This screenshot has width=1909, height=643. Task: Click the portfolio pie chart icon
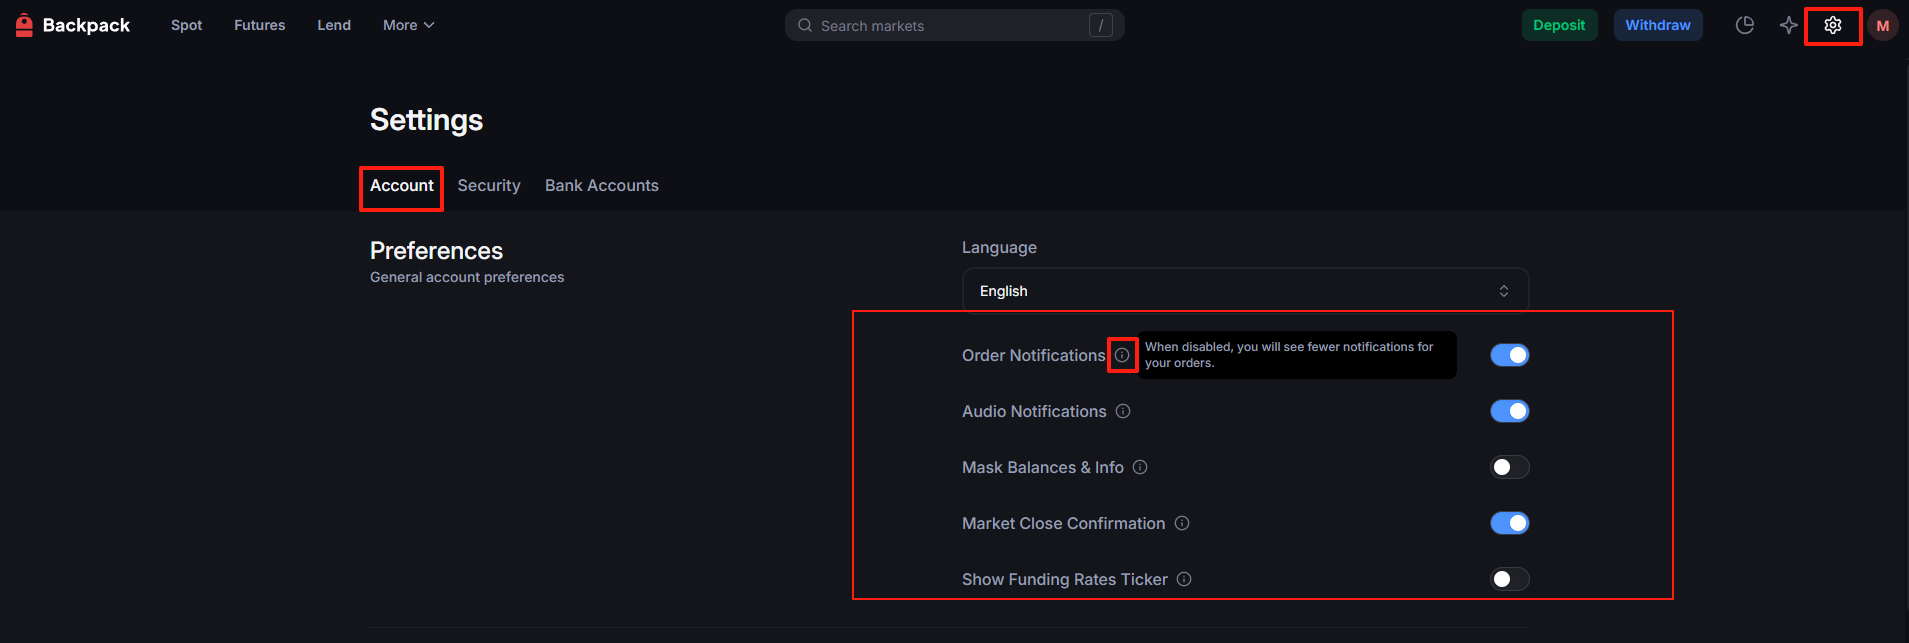(x=1744, y=26)
